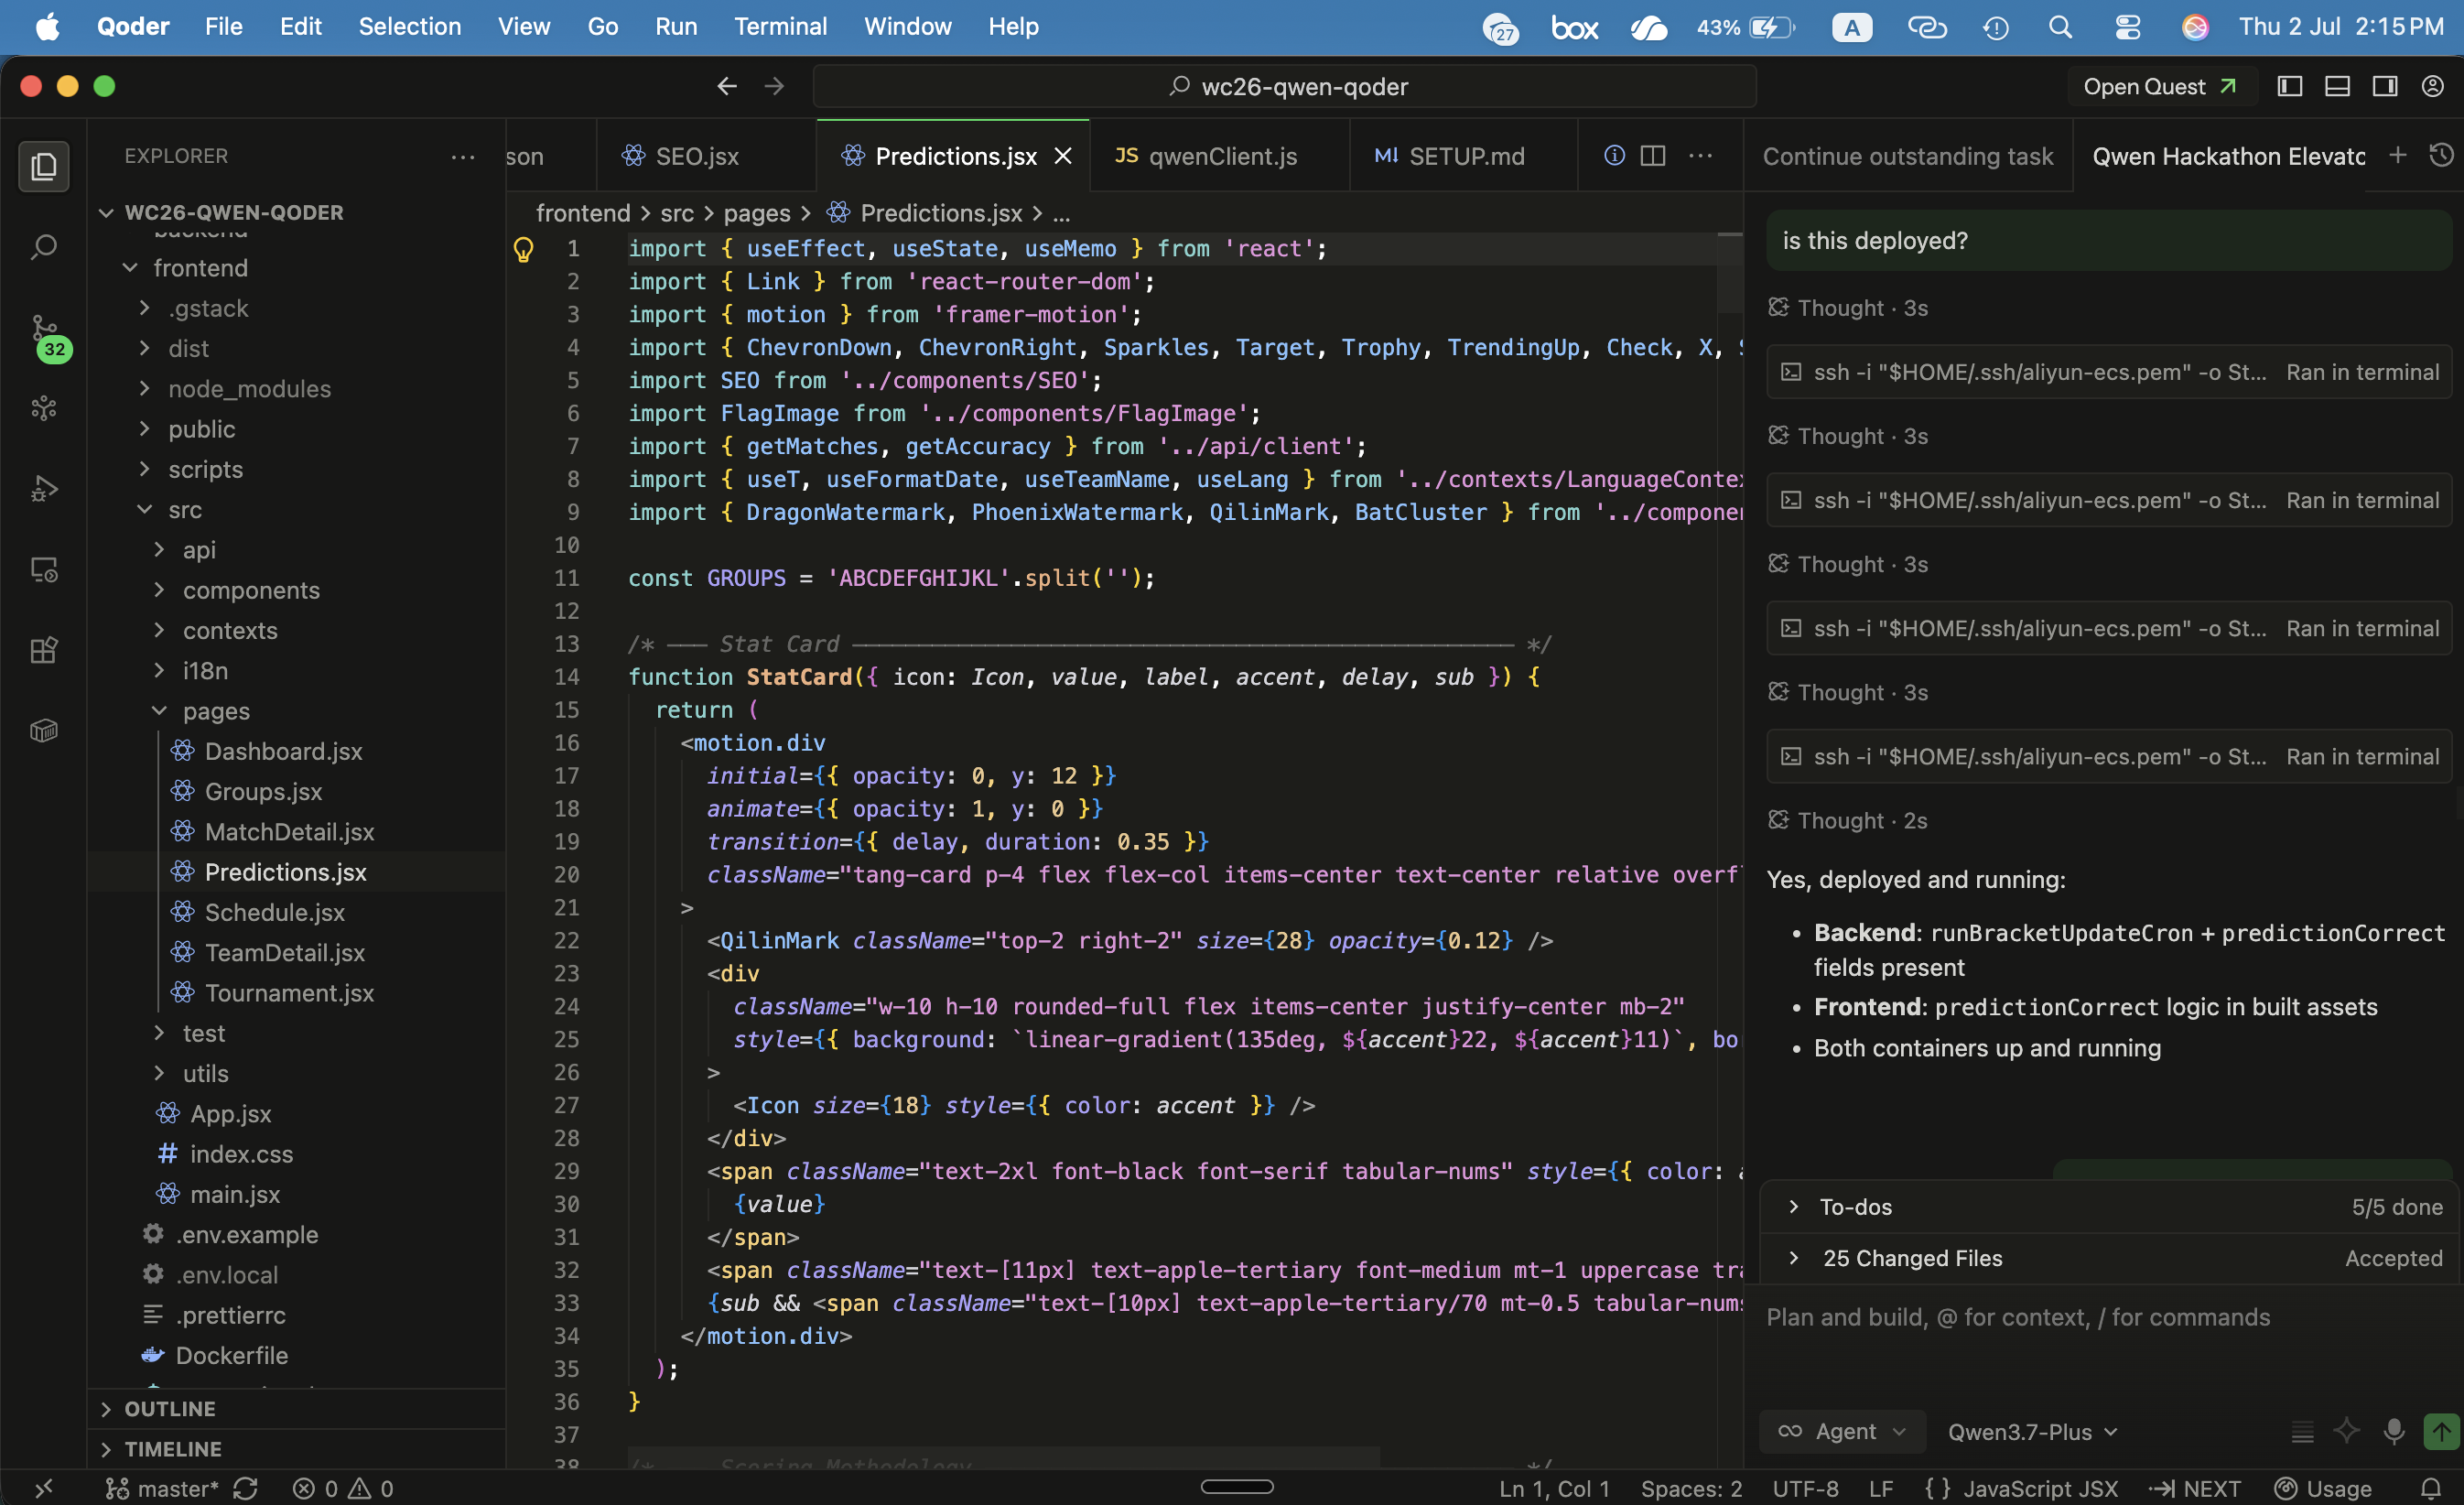The image size is (2464, 1505).
Task: Navigate back with left arrow
Action: 726,87
